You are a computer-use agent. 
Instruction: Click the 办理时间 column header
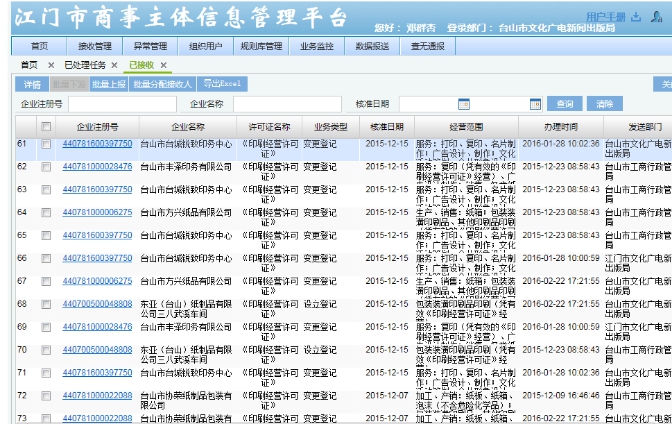click(561, 127)
